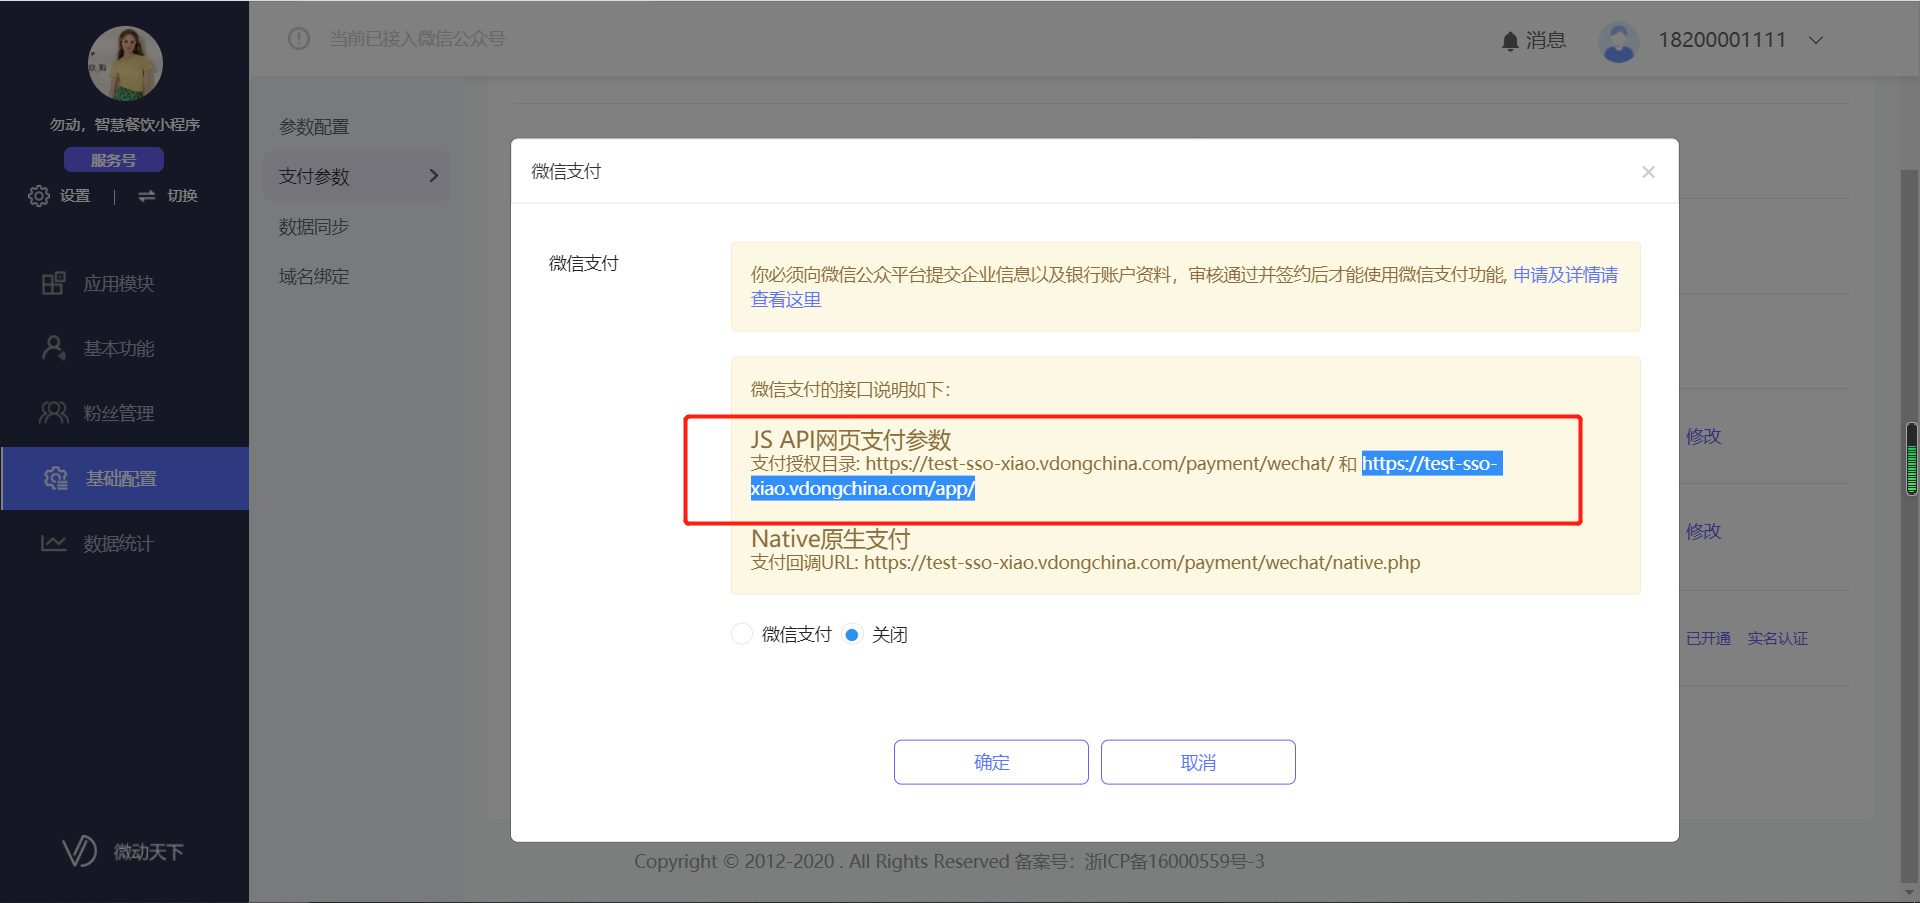Select the 微信支付 radio button
The width and height of the screenshot is (1920, 903).
tap(742, 634)
